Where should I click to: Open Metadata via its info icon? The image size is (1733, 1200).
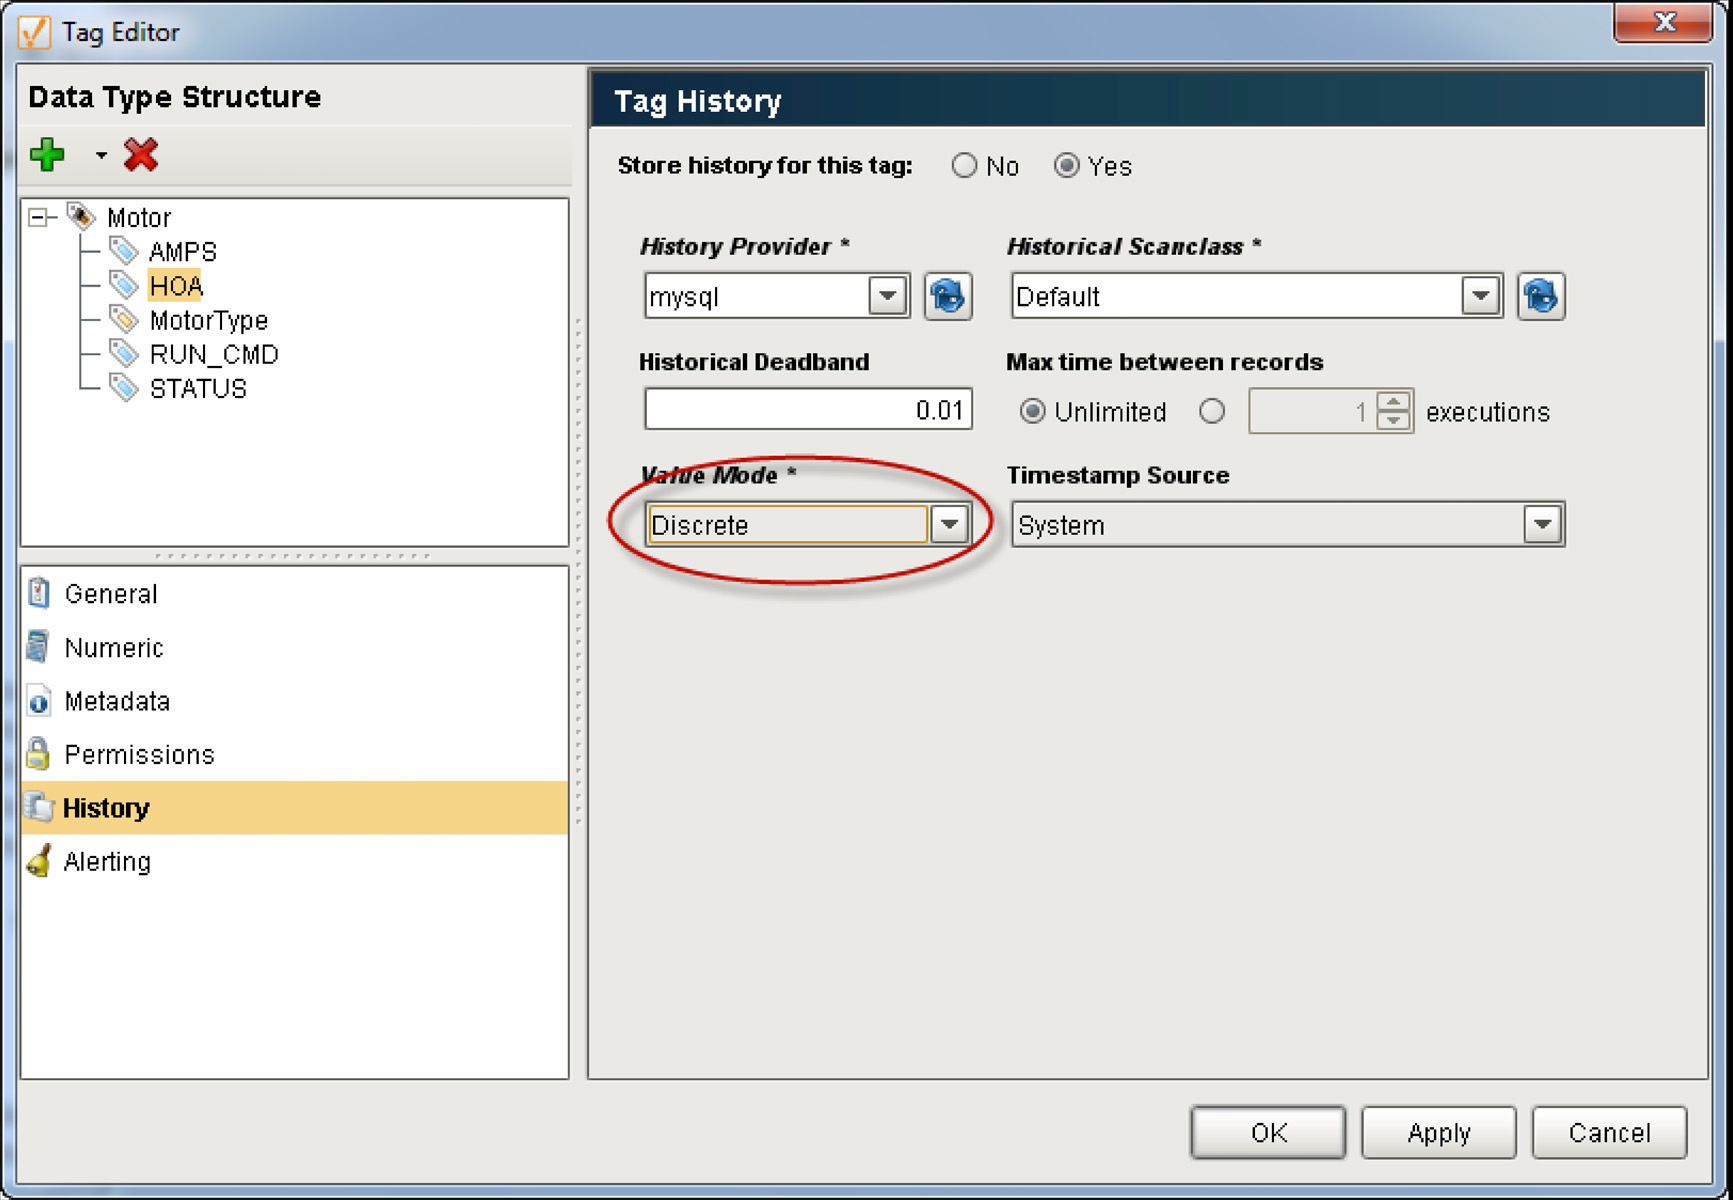pos(38,701)
